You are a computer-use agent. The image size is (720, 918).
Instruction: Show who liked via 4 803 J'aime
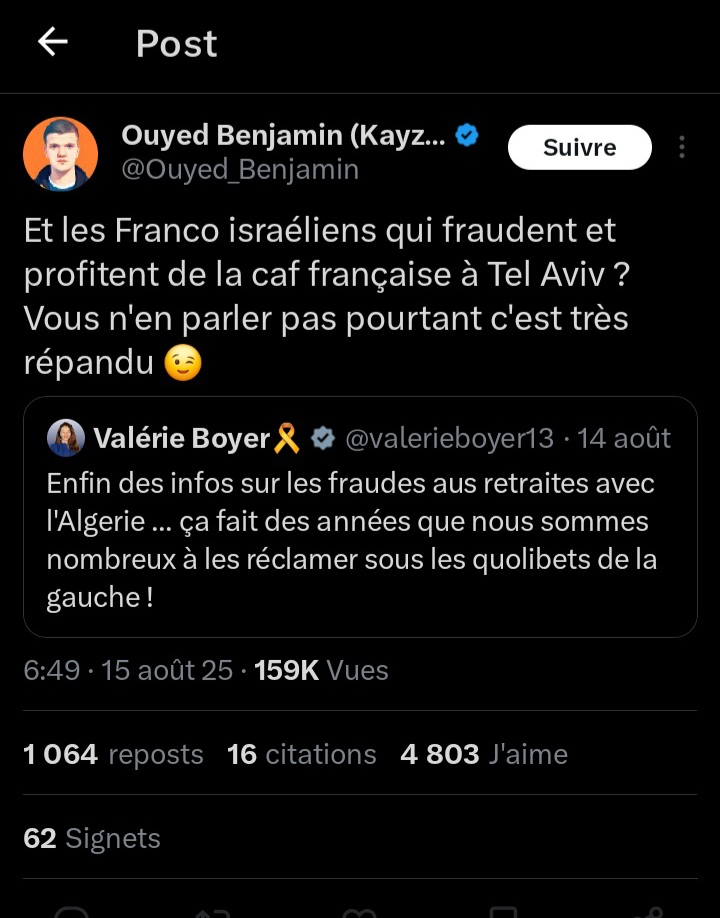coord(484,754)
